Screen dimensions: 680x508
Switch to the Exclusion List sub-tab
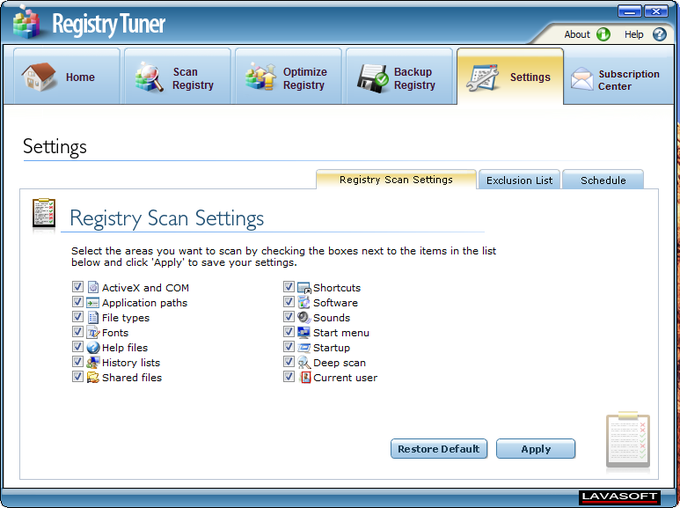pos(519,180)
